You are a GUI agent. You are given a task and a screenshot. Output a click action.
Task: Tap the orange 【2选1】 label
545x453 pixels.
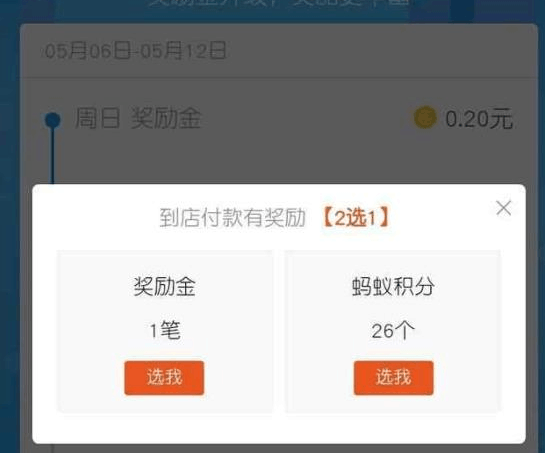coord(356,218)
